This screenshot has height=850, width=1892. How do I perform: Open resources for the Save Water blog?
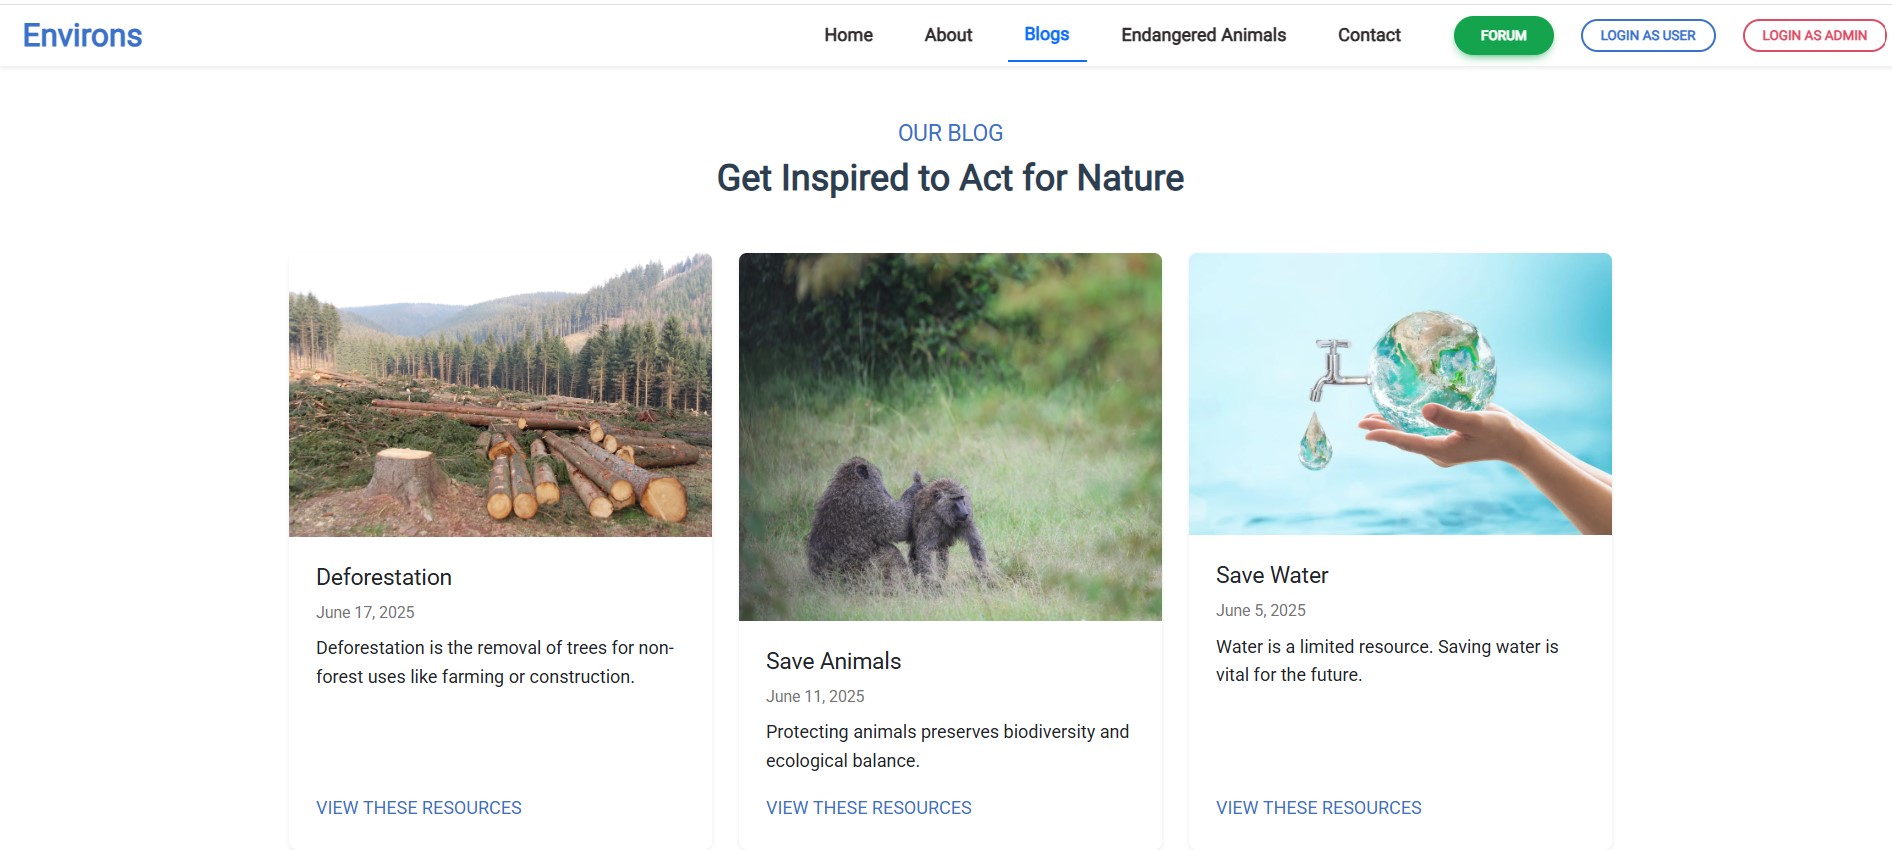1318,807
